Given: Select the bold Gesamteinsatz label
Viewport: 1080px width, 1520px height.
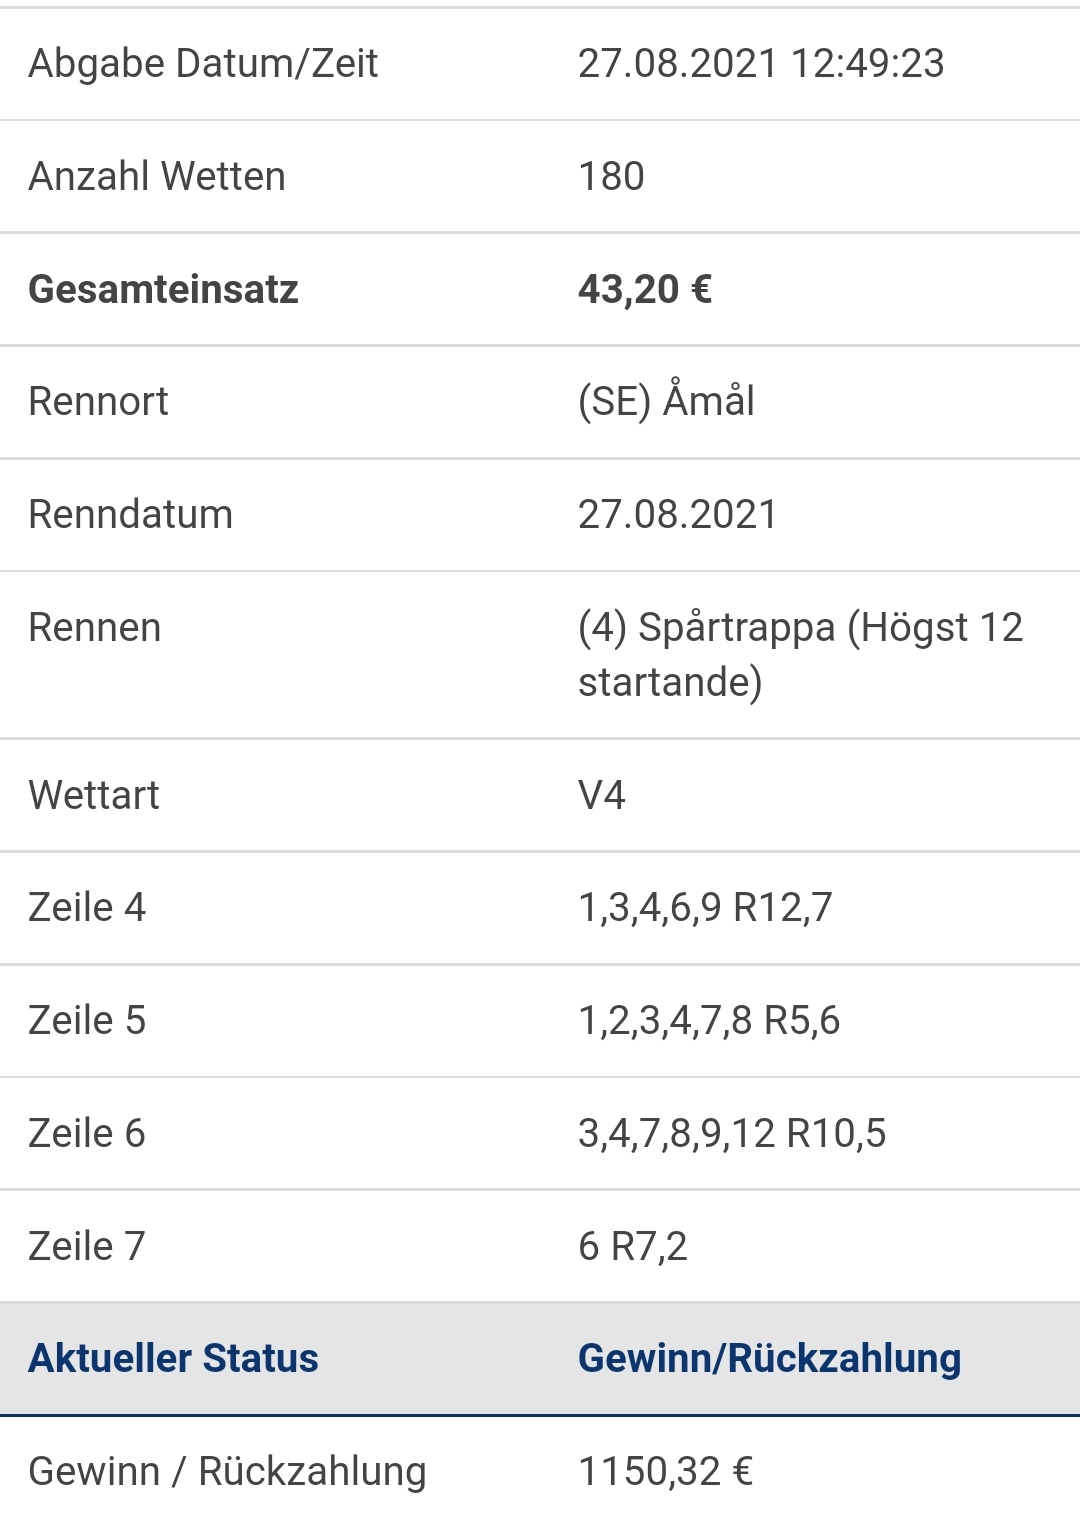Looking at the screenshot, I should [163, 289].
